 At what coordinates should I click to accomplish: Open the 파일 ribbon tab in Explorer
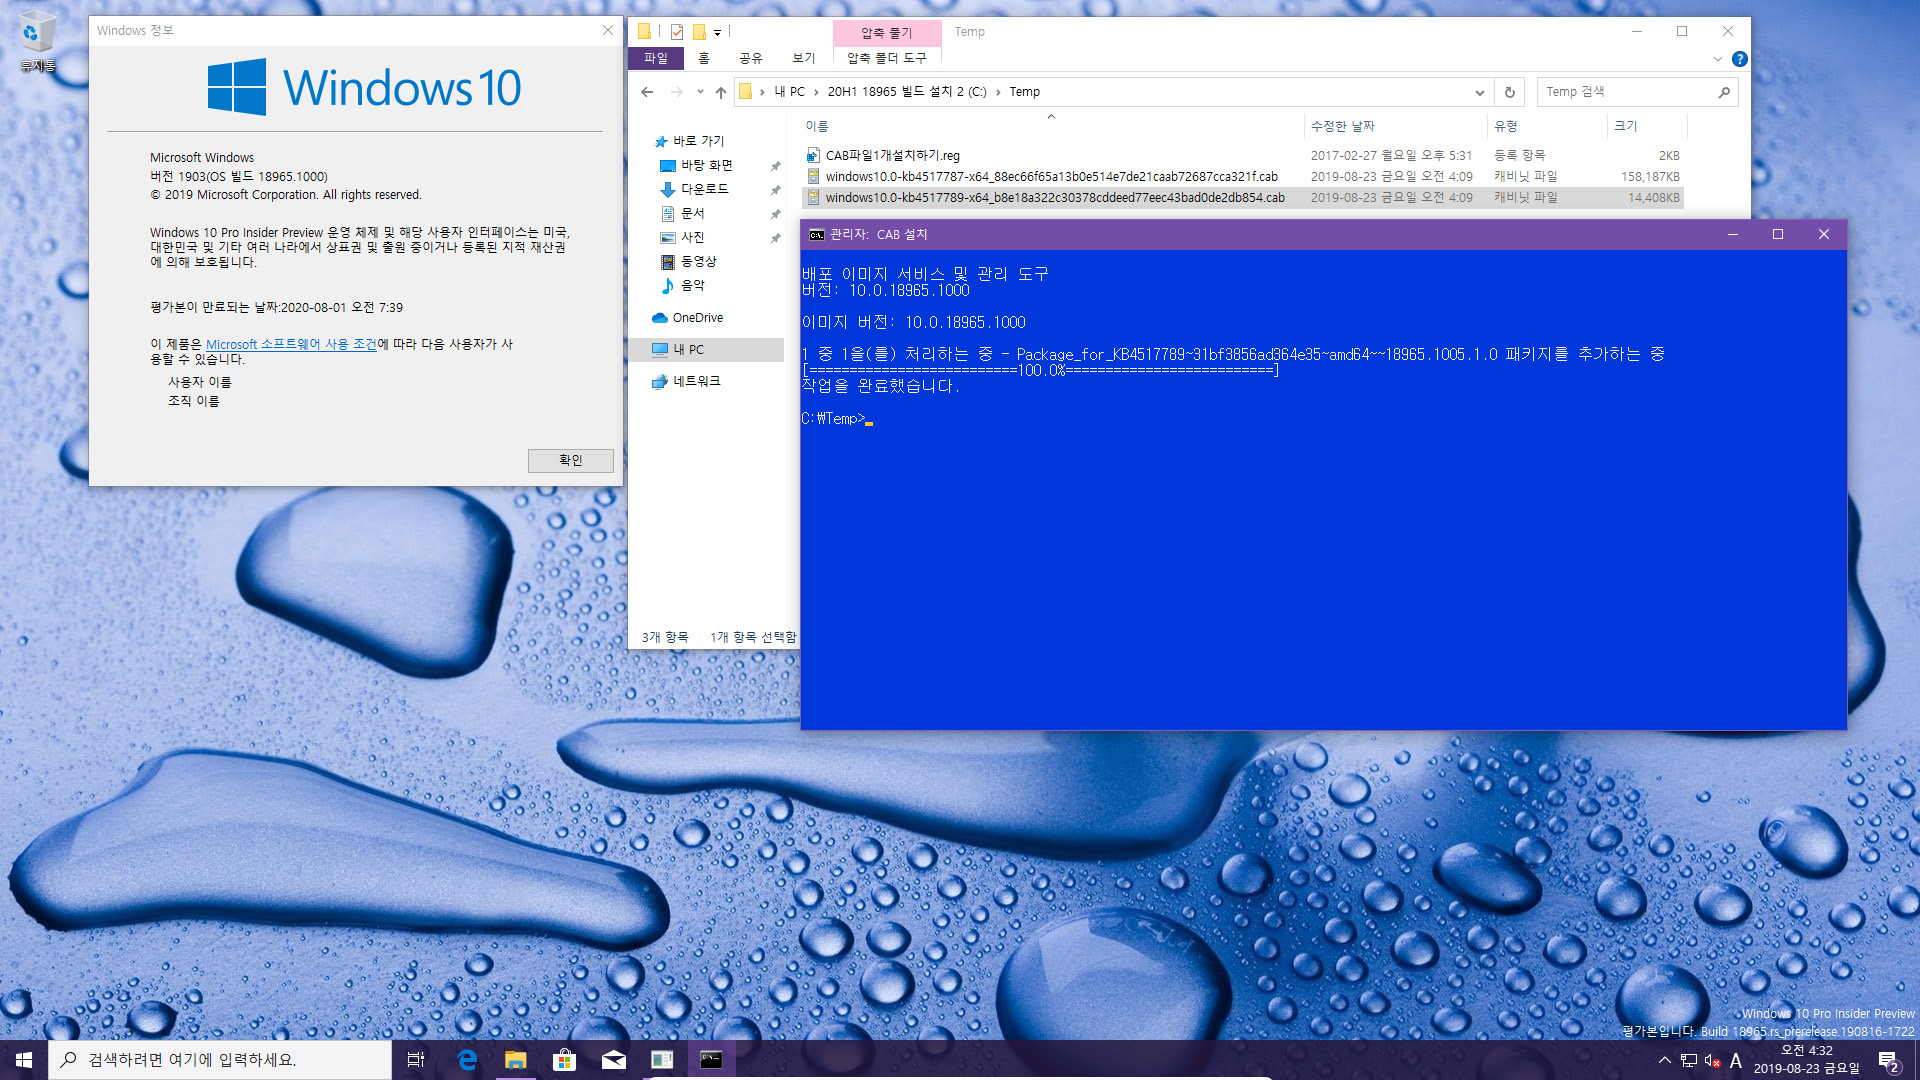[656, 58]
